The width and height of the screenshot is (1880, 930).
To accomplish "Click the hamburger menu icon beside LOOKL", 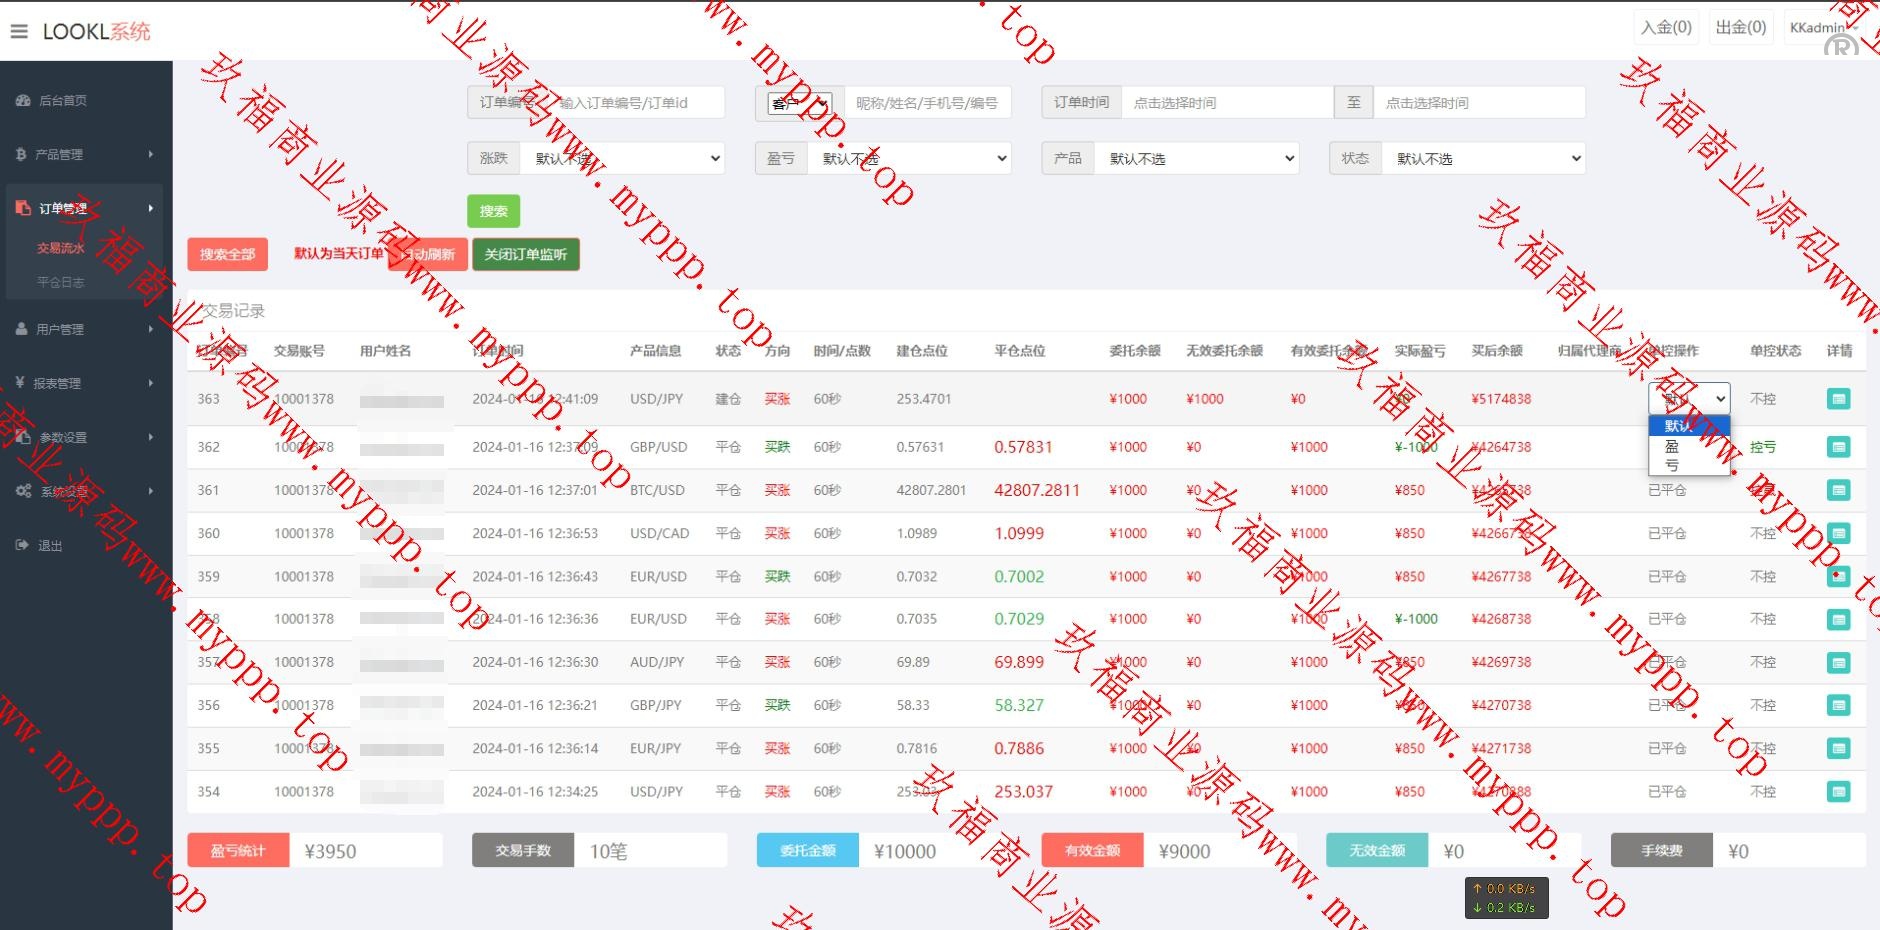I will pos(19,31).
